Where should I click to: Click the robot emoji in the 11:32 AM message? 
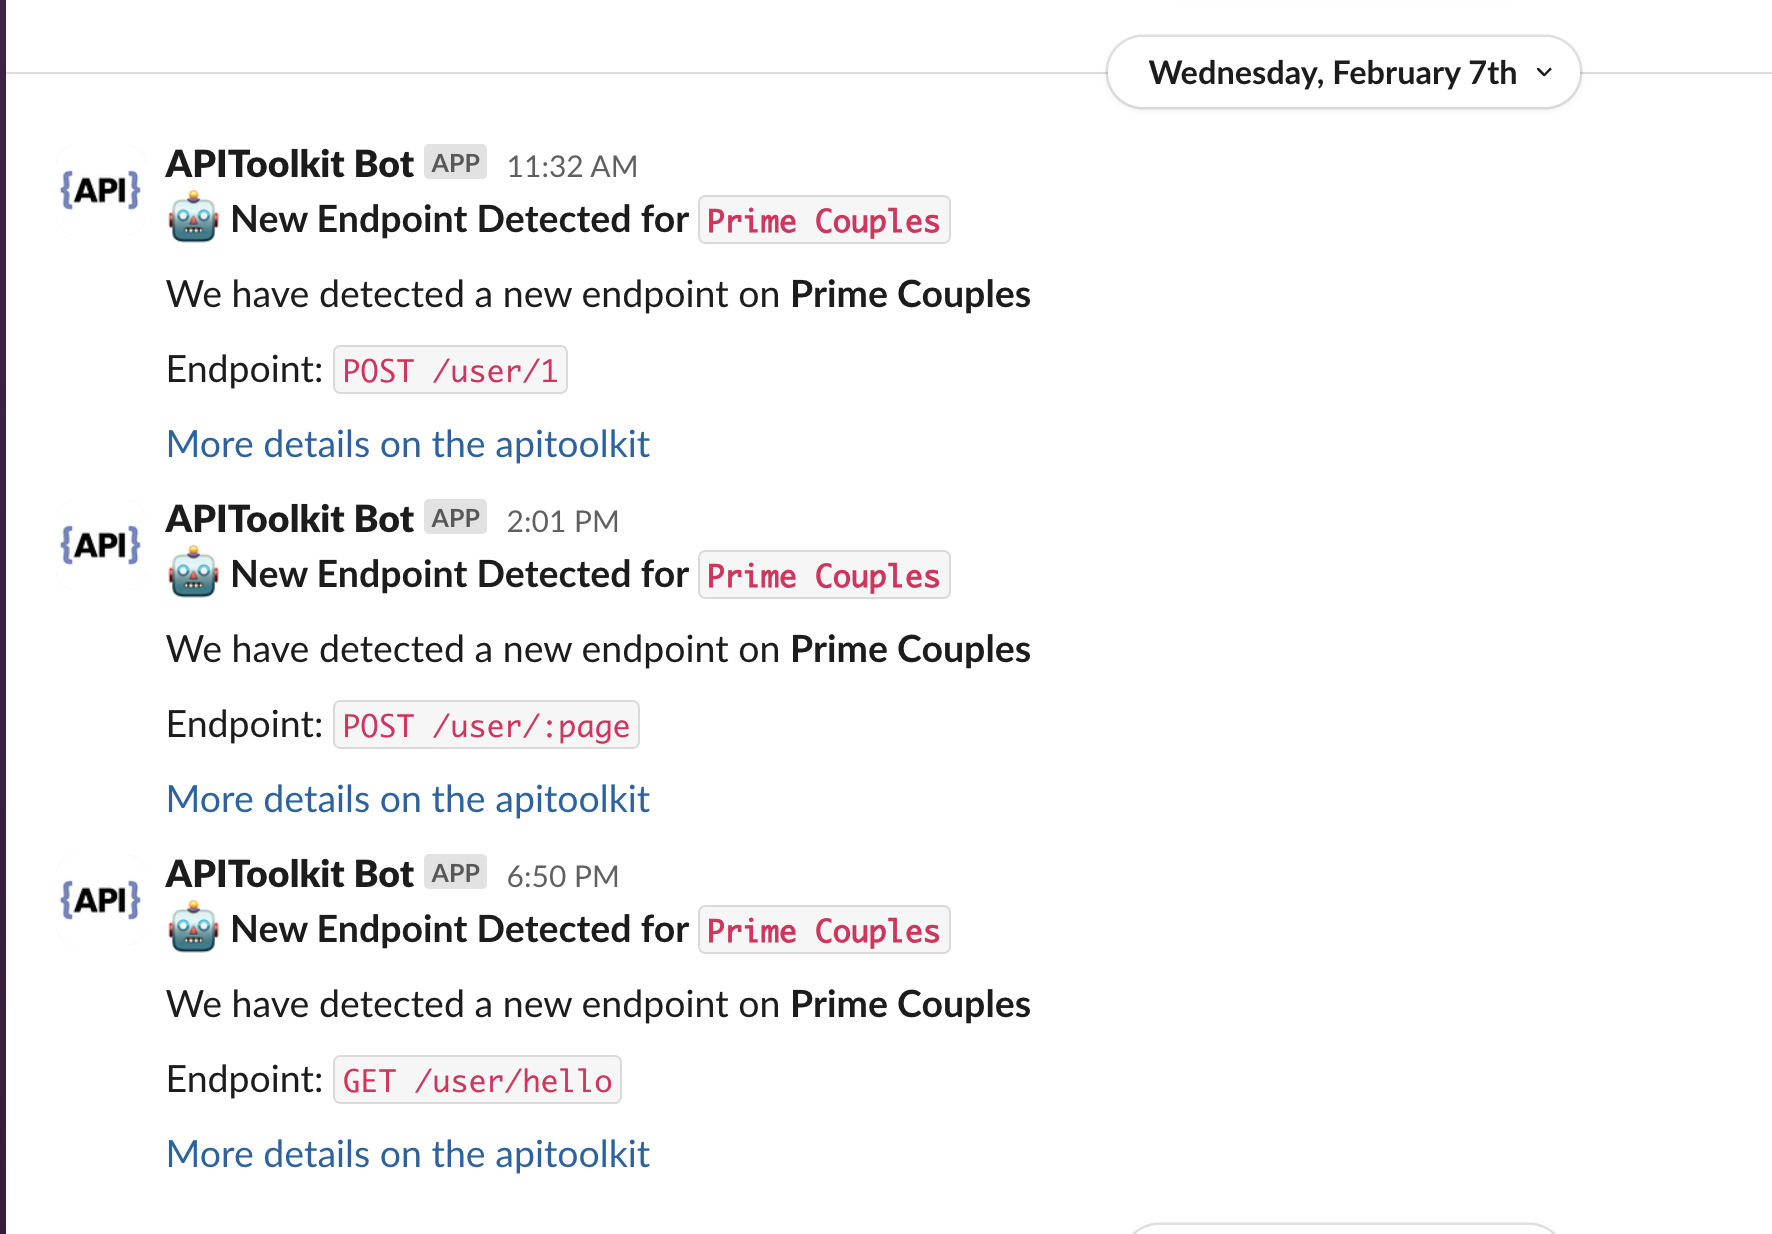[194, 219]
